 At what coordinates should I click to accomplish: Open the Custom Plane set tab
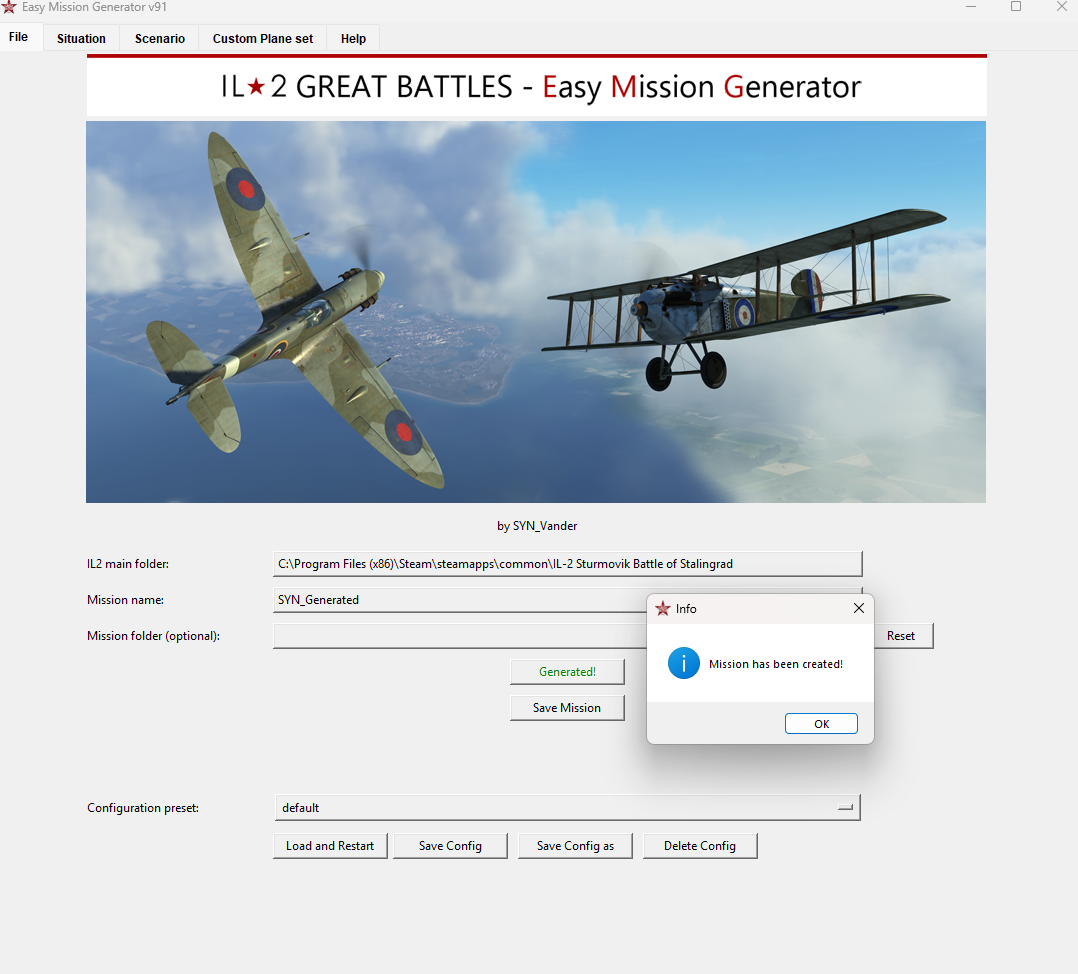pyautogui.click(x=263, y=38)
